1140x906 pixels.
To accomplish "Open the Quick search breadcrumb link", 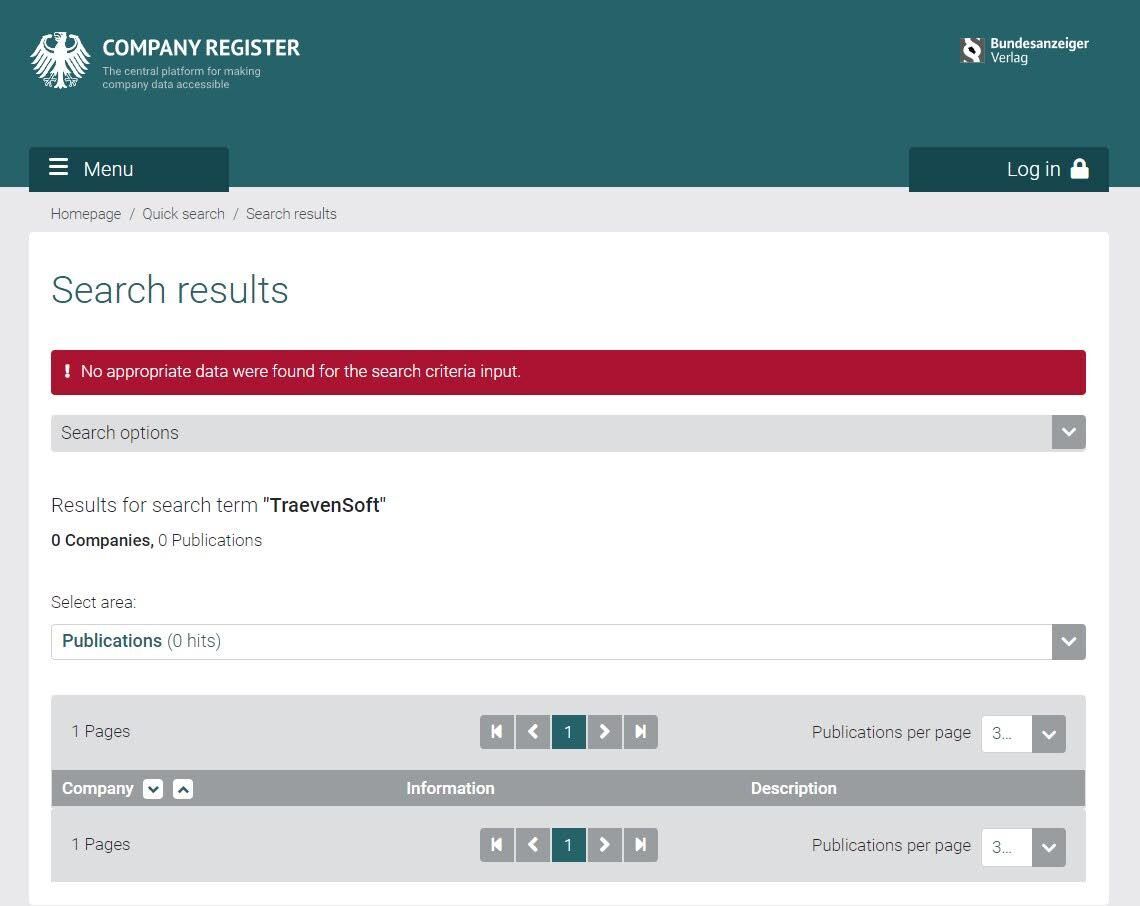I will (183, 214).
